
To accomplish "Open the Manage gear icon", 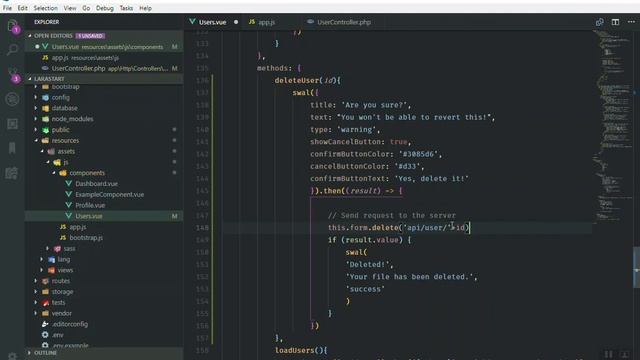I will pyautogui.click(x=12, y=356).
